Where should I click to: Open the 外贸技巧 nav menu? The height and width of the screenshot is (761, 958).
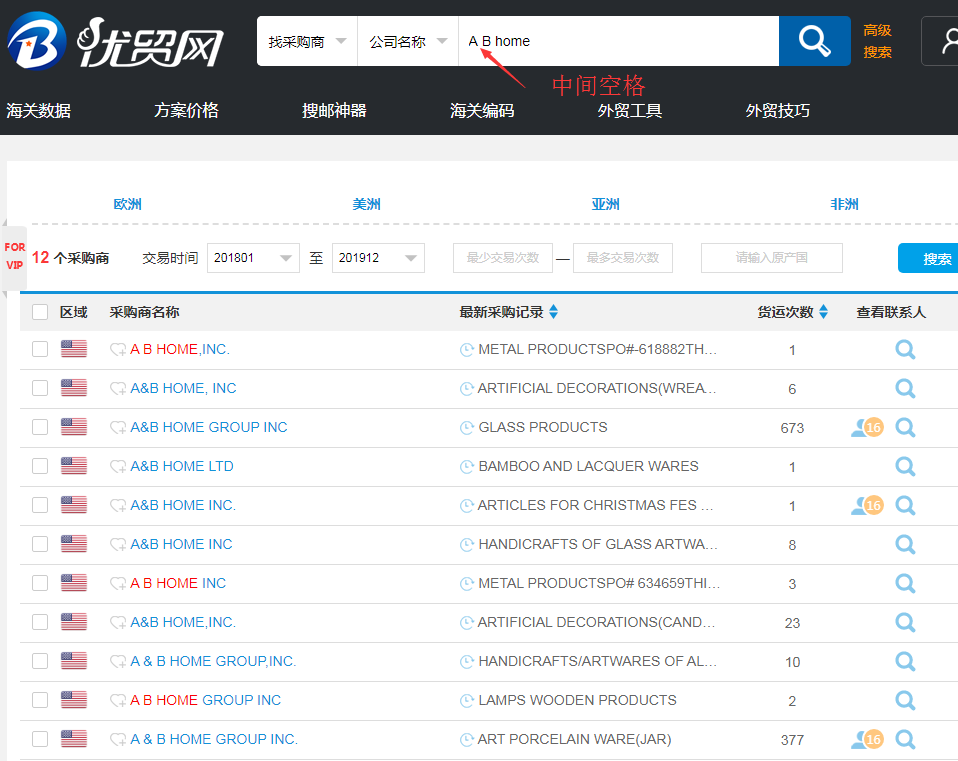tap(778, 111)
